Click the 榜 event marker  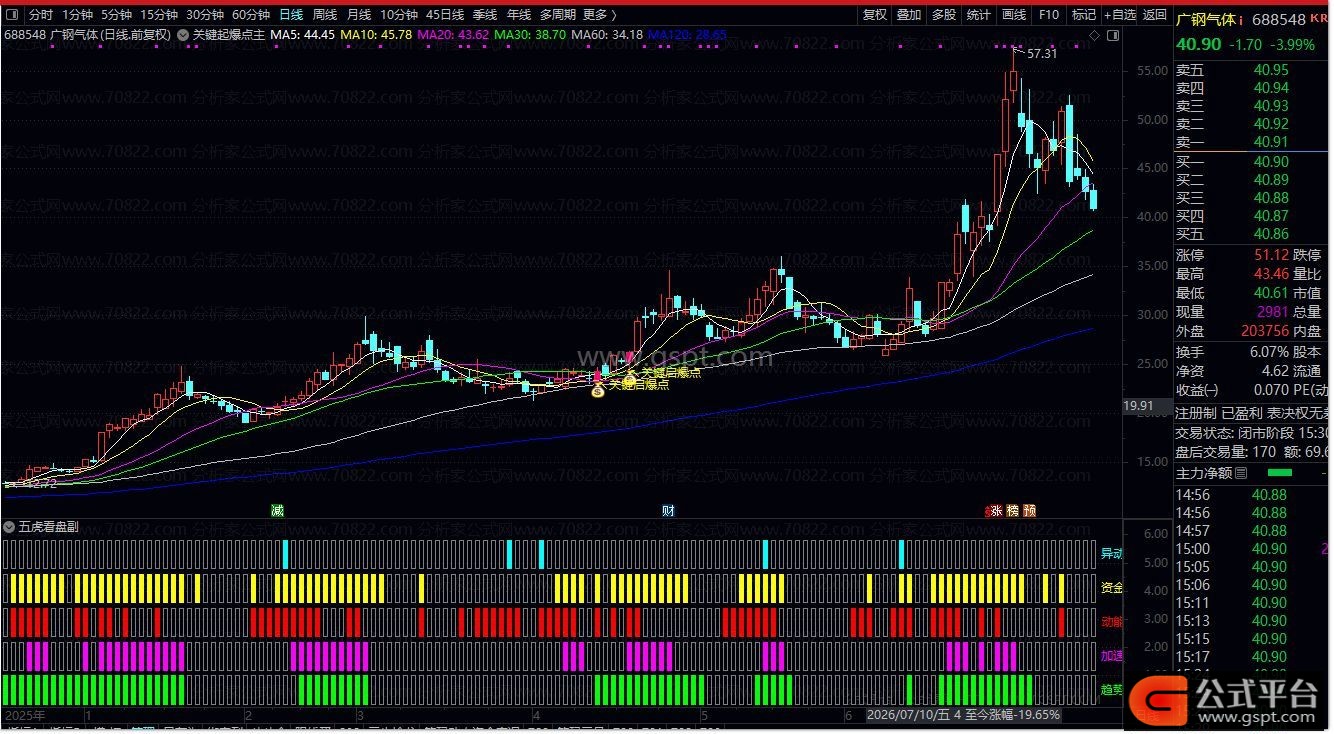click(1013, 510)
